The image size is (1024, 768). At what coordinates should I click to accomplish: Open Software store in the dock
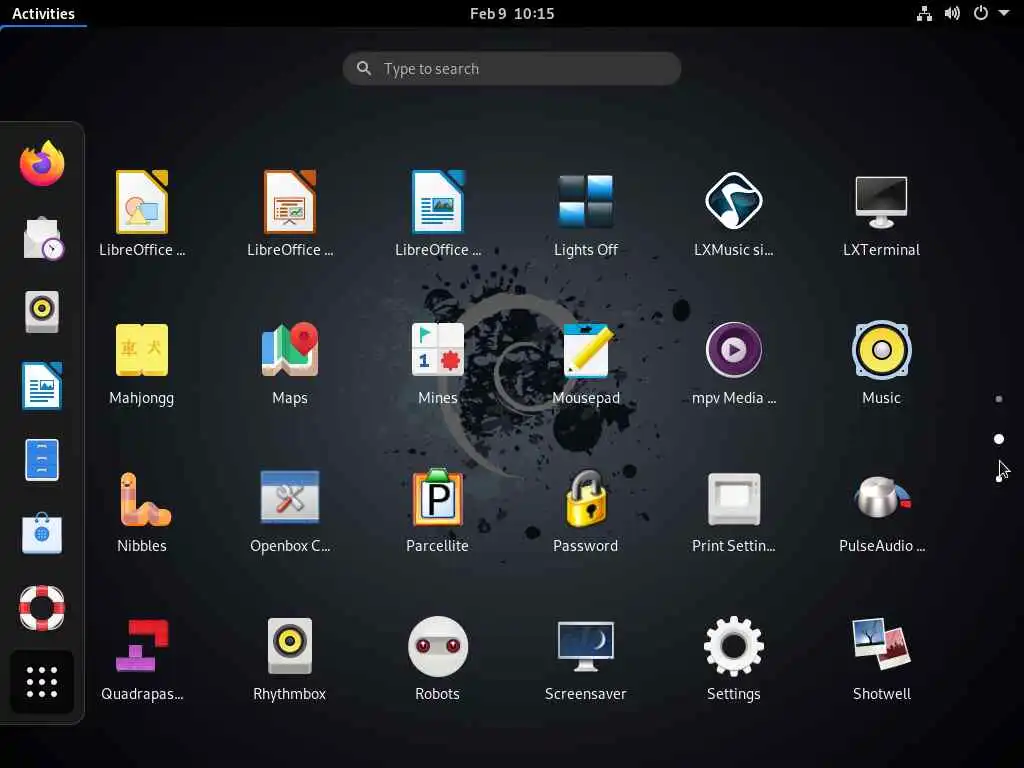tap(42, 534)
